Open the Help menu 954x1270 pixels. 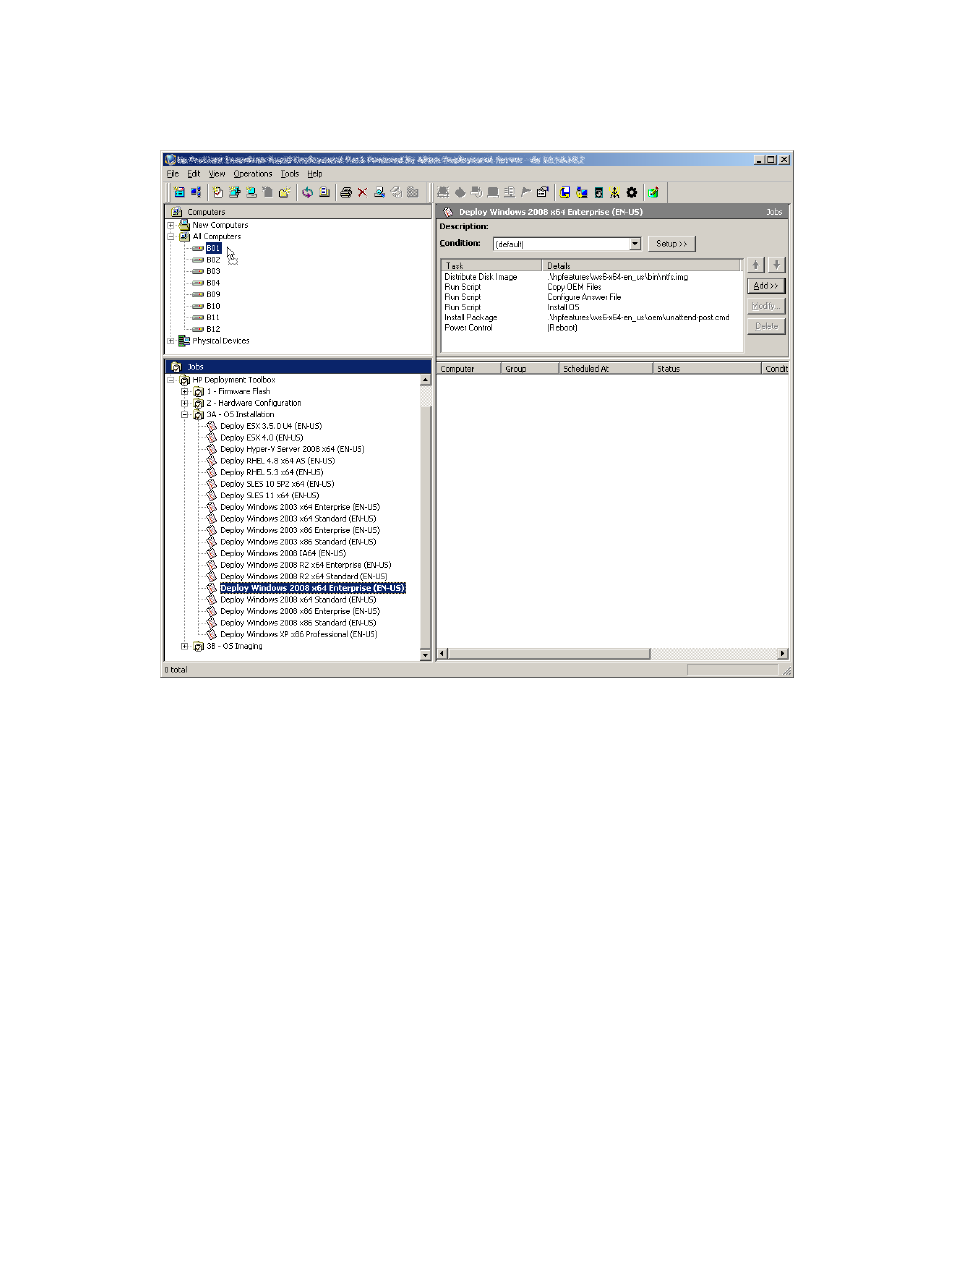[x=315, y=174]
